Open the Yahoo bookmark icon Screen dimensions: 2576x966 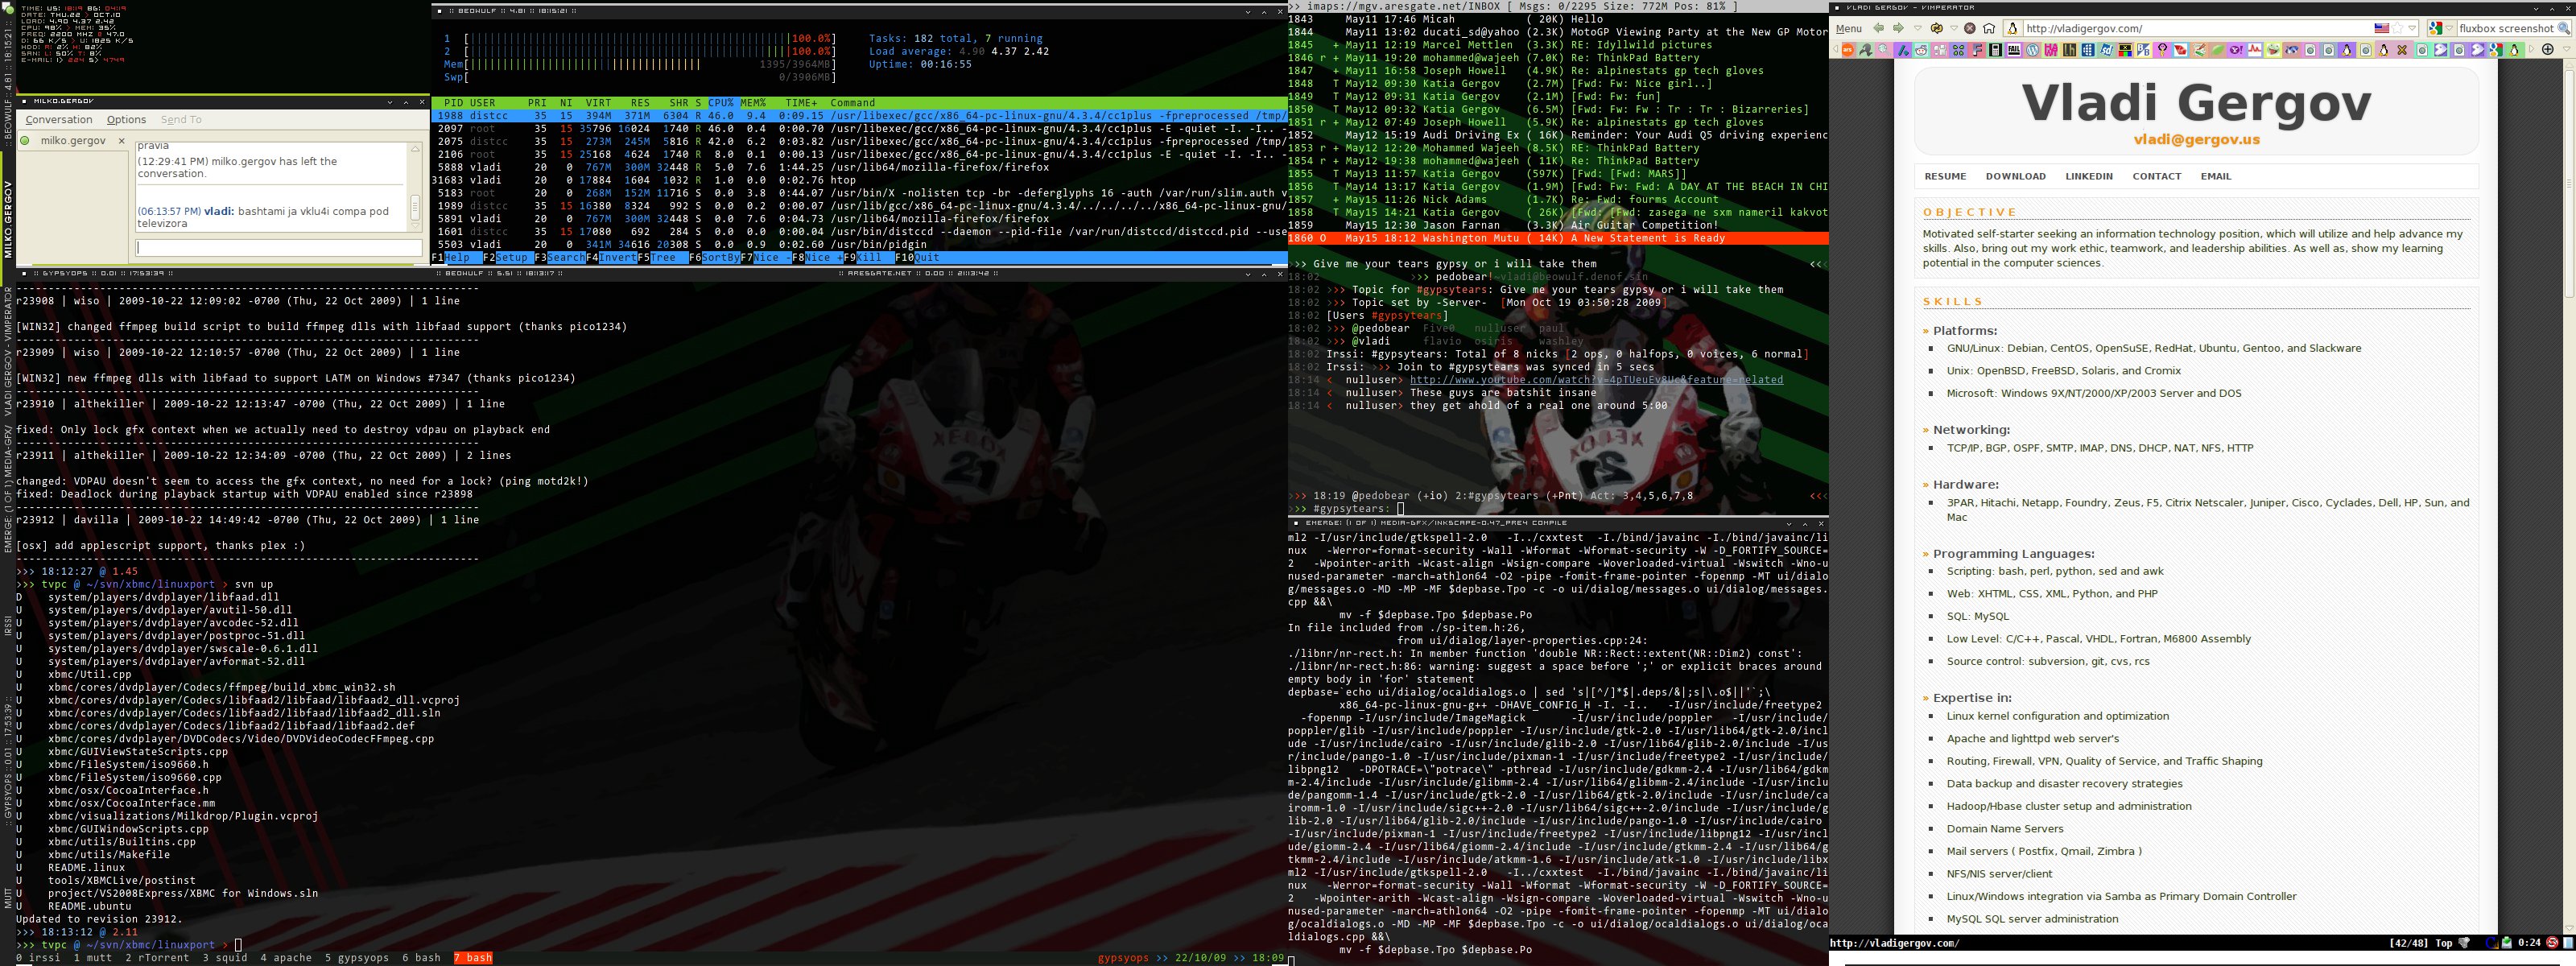point(2236,50)
